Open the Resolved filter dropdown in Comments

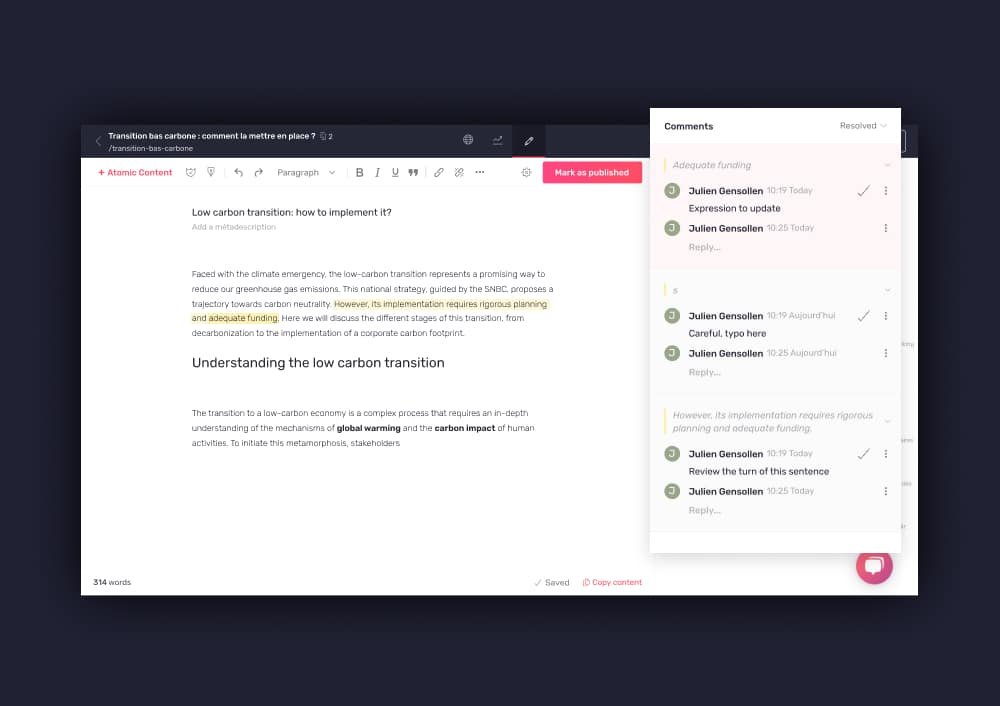point(863,126)
